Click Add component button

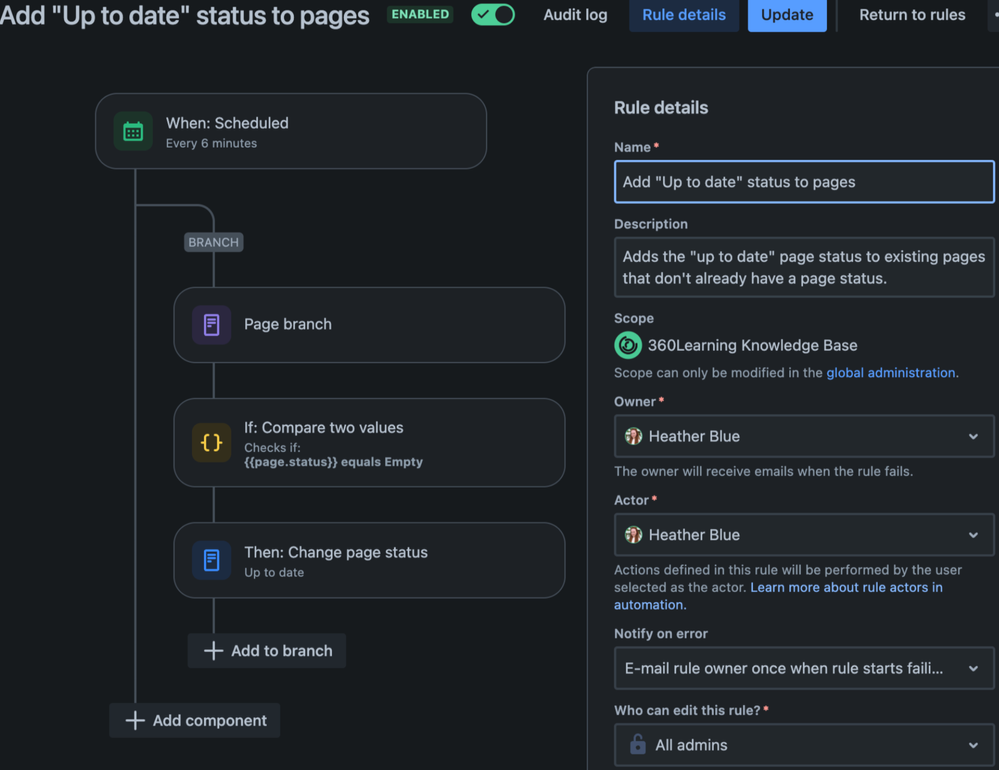coord(195,721)
